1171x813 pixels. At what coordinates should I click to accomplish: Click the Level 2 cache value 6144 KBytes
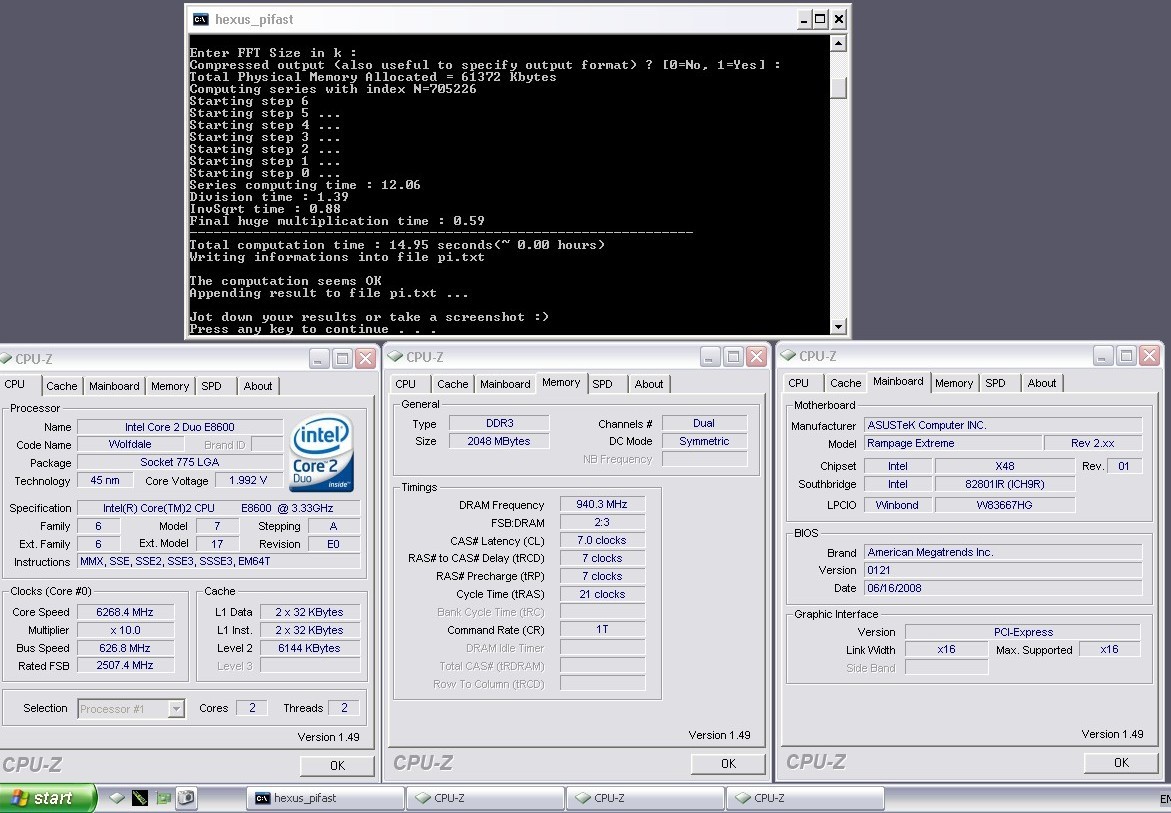[309, 648]
